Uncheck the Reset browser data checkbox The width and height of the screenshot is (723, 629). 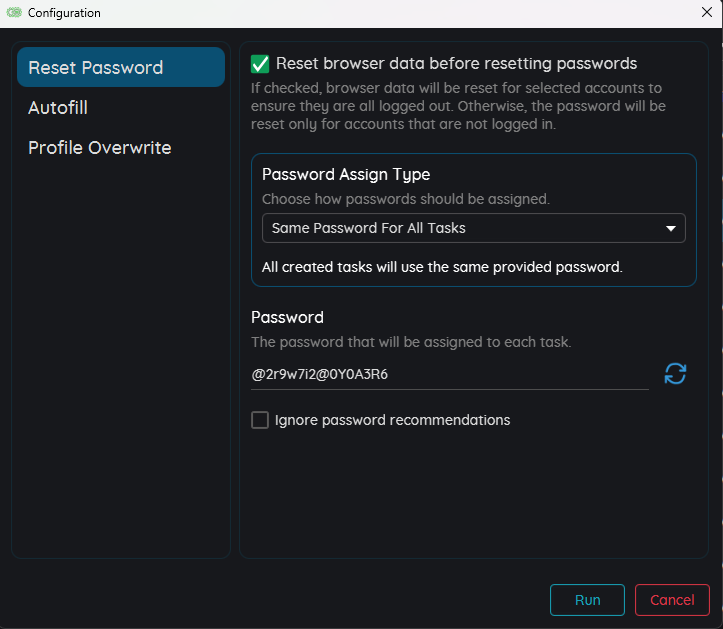260,64
